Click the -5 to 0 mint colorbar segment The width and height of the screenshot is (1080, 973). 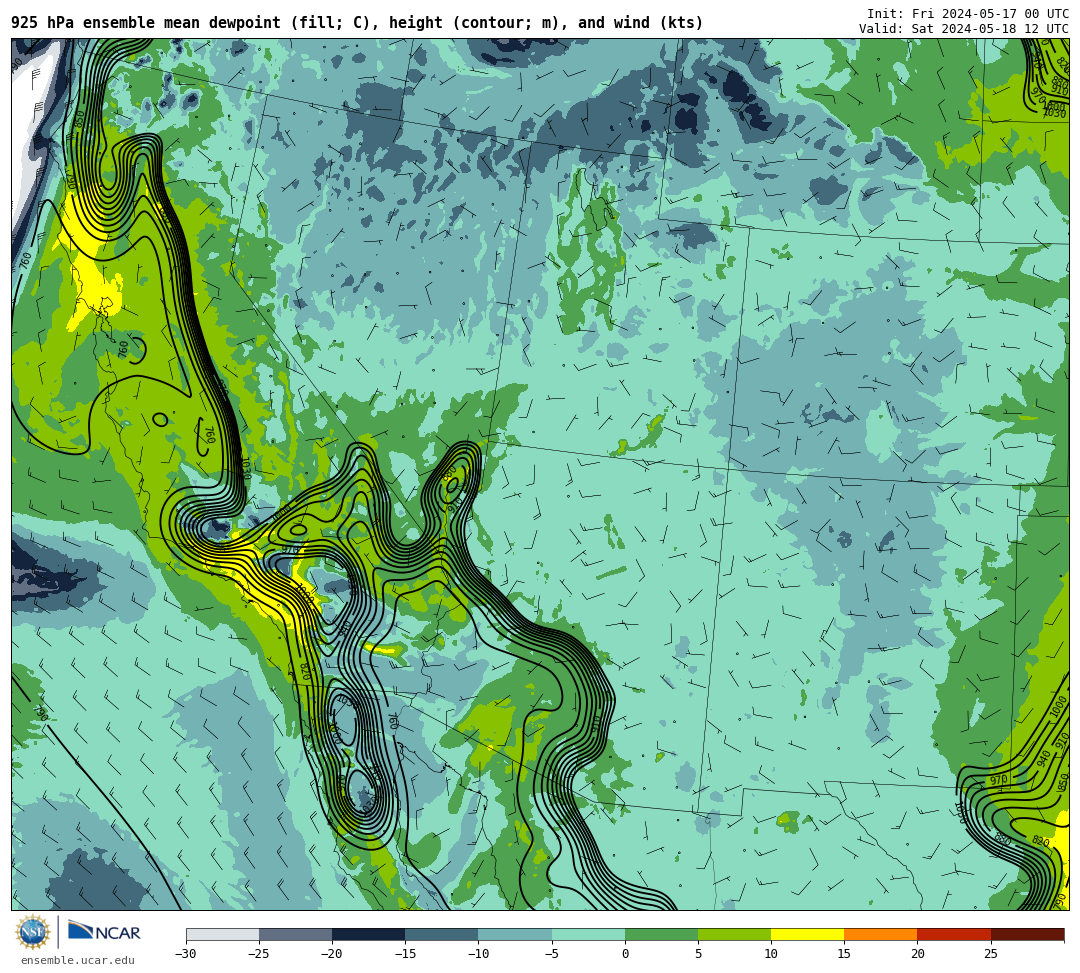coord(588,934)
